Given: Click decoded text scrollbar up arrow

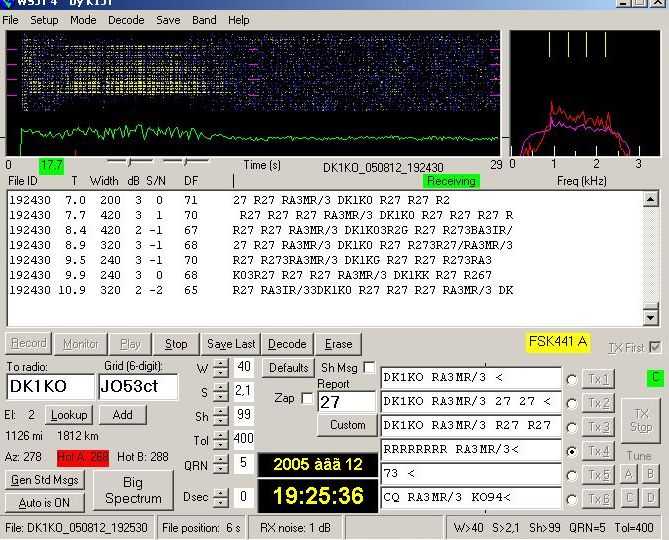Looking at the screenshot, I should point(651,199).
